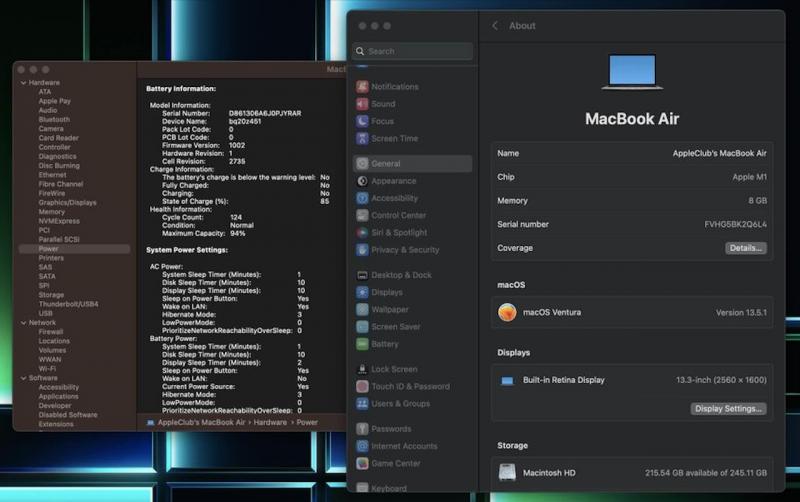800x502 pixels.
Task: Collapse the Software tree section
Action: pos(23,378)
